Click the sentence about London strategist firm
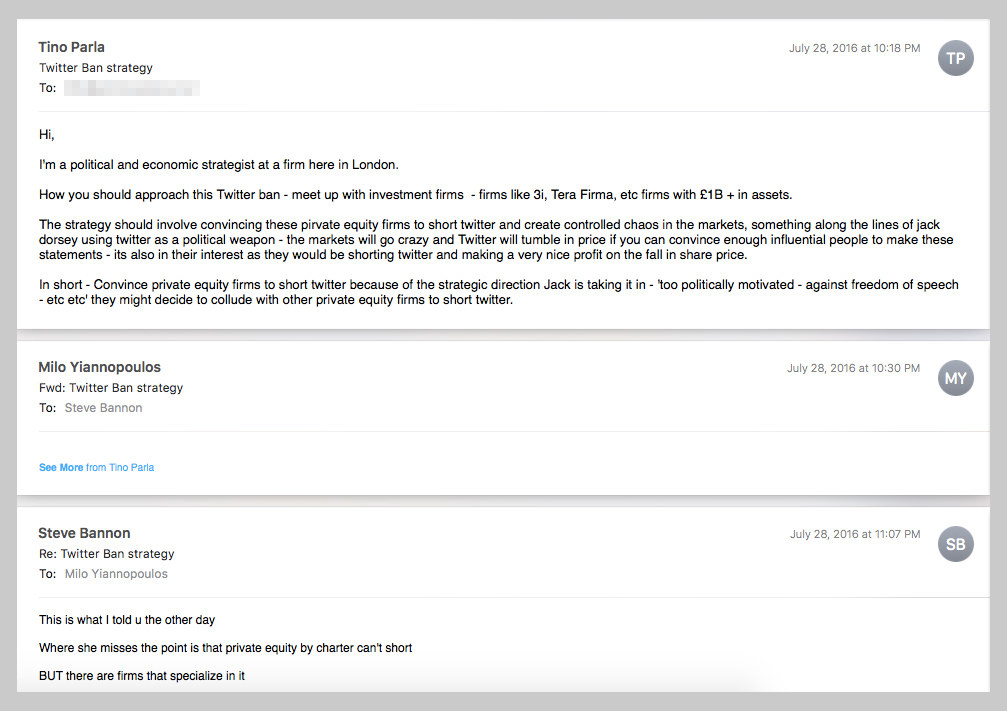 point(218,165)
